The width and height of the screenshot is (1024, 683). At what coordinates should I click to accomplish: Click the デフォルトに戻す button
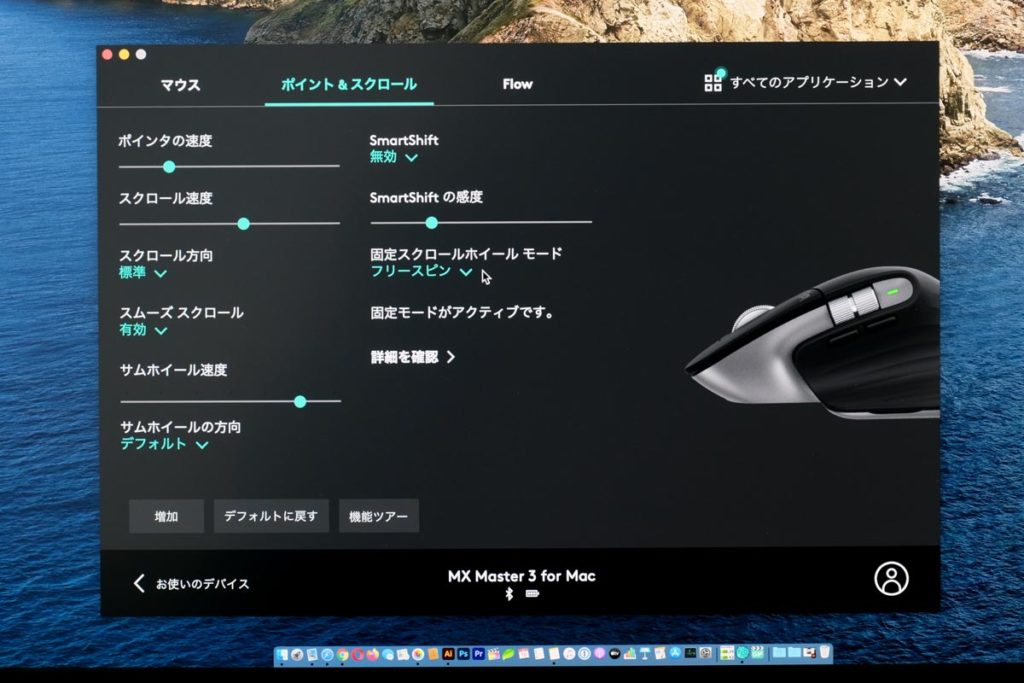coord(271,516)
